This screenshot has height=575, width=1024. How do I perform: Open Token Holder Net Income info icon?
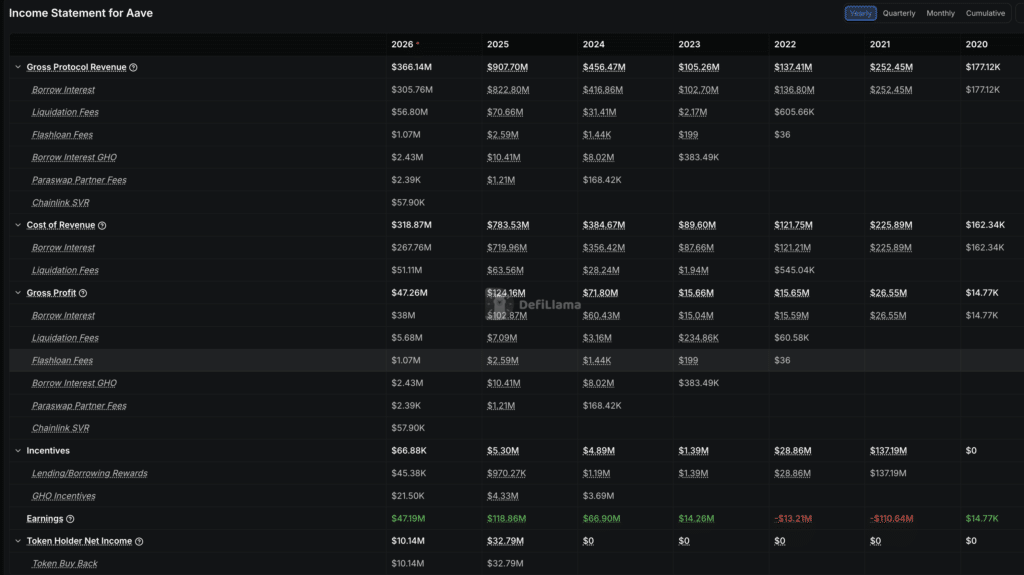click(x=139, y=542)
